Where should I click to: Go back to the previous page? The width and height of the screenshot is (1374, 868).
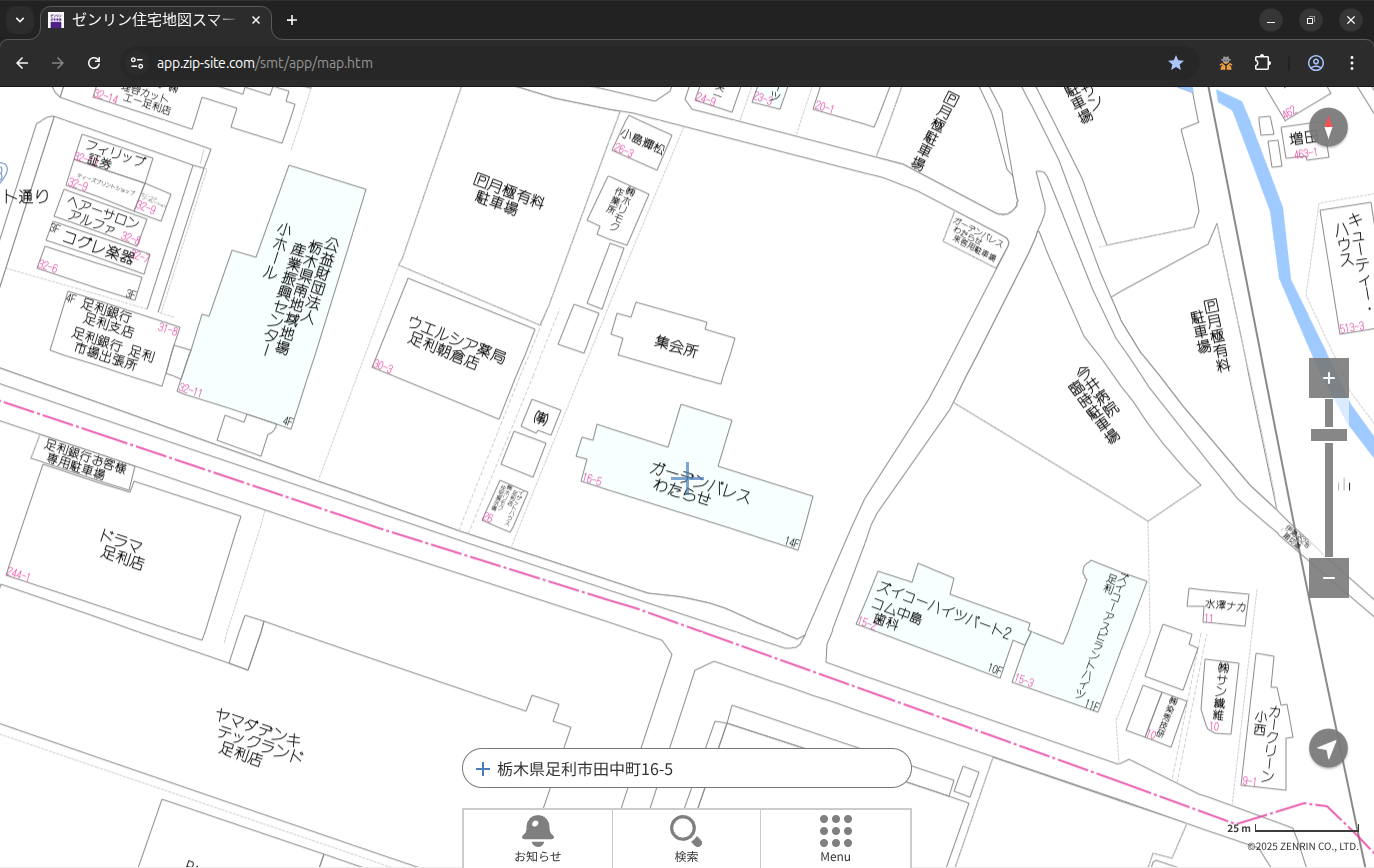[22, 63]
